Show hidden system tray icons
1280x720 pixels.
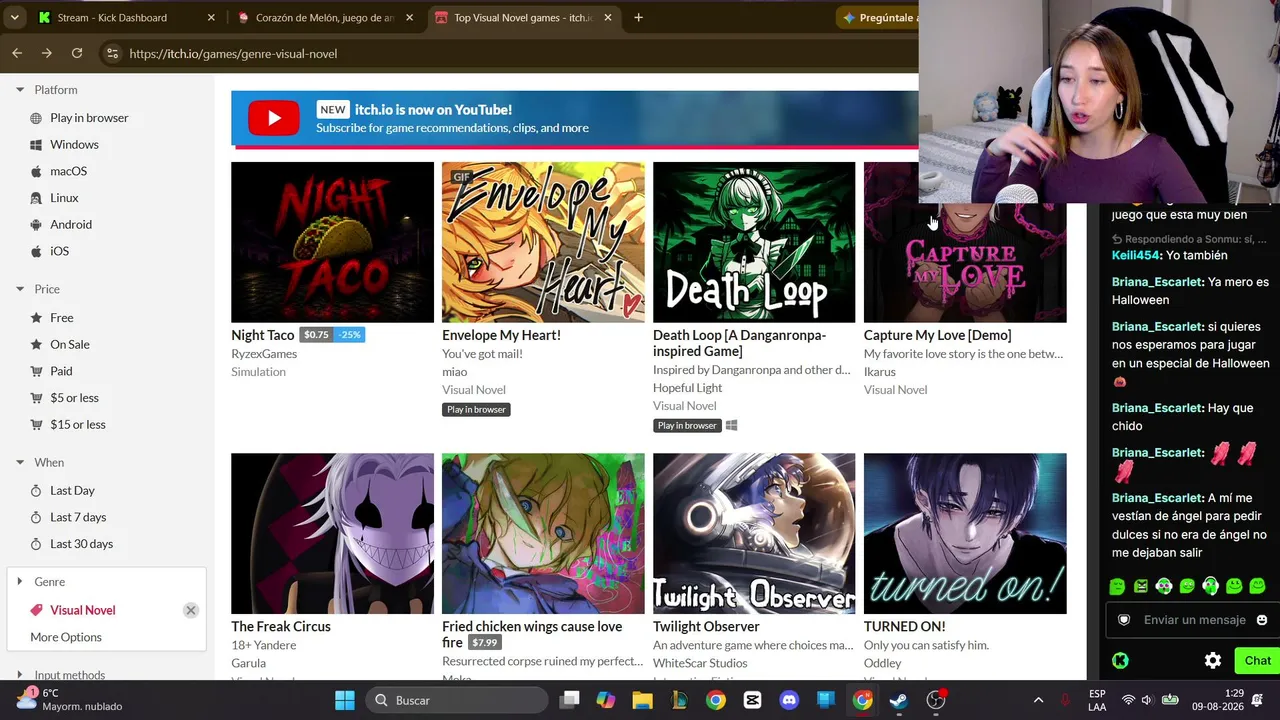pyautogui.click(x=1038, y=700)
